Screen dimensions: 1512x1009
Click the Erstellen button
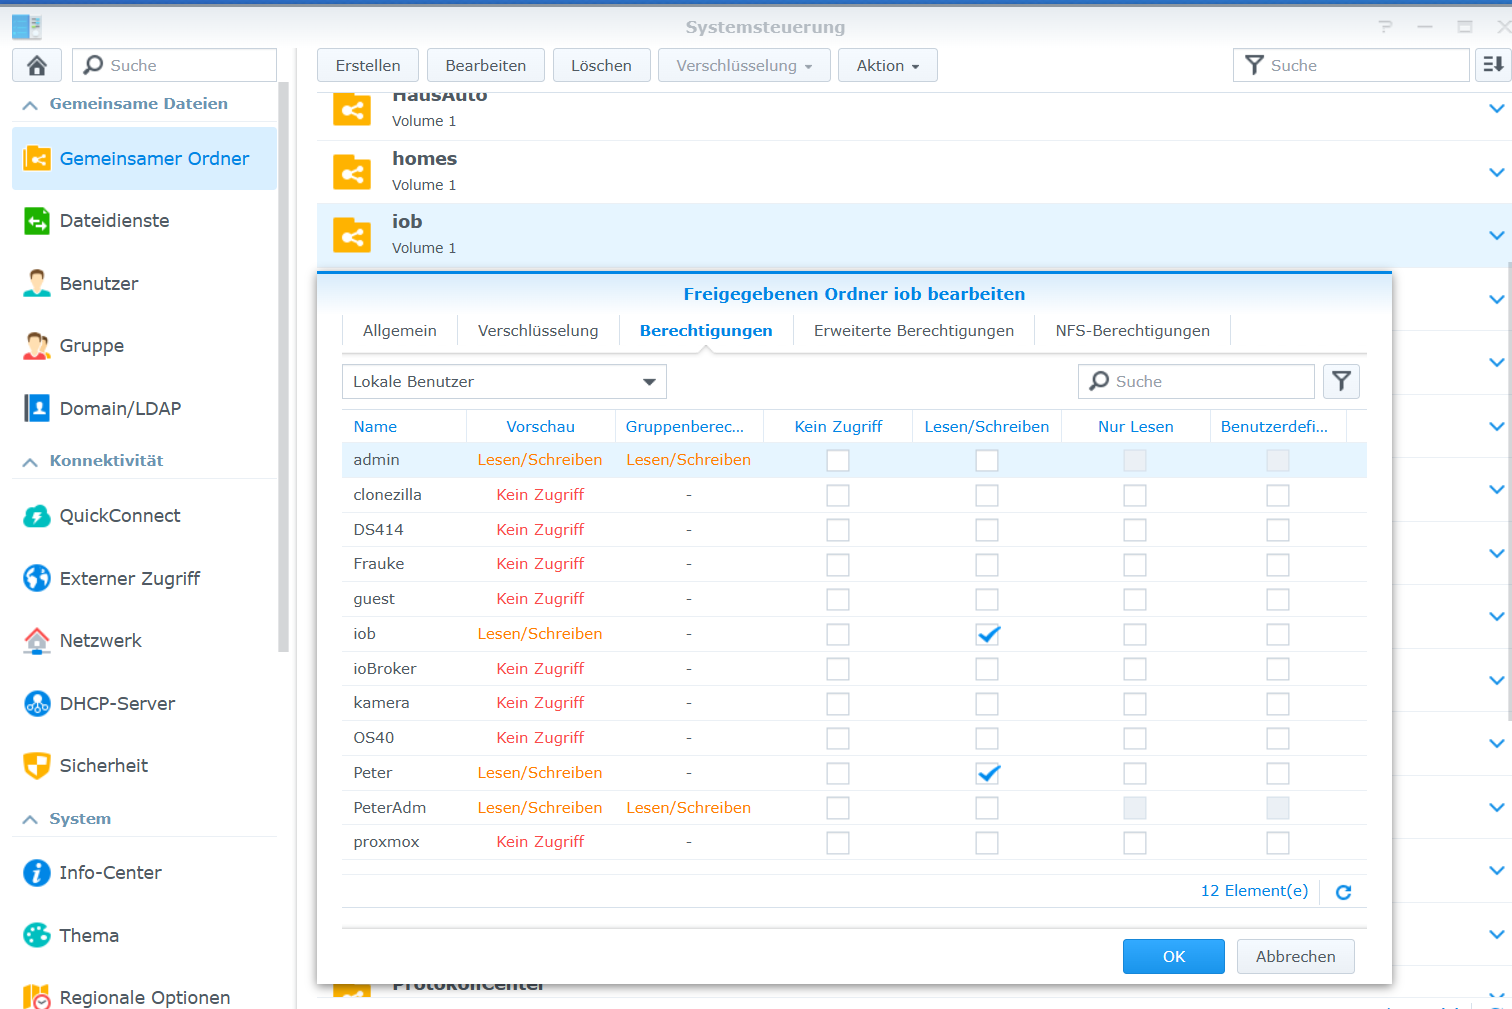click(368, 65)
